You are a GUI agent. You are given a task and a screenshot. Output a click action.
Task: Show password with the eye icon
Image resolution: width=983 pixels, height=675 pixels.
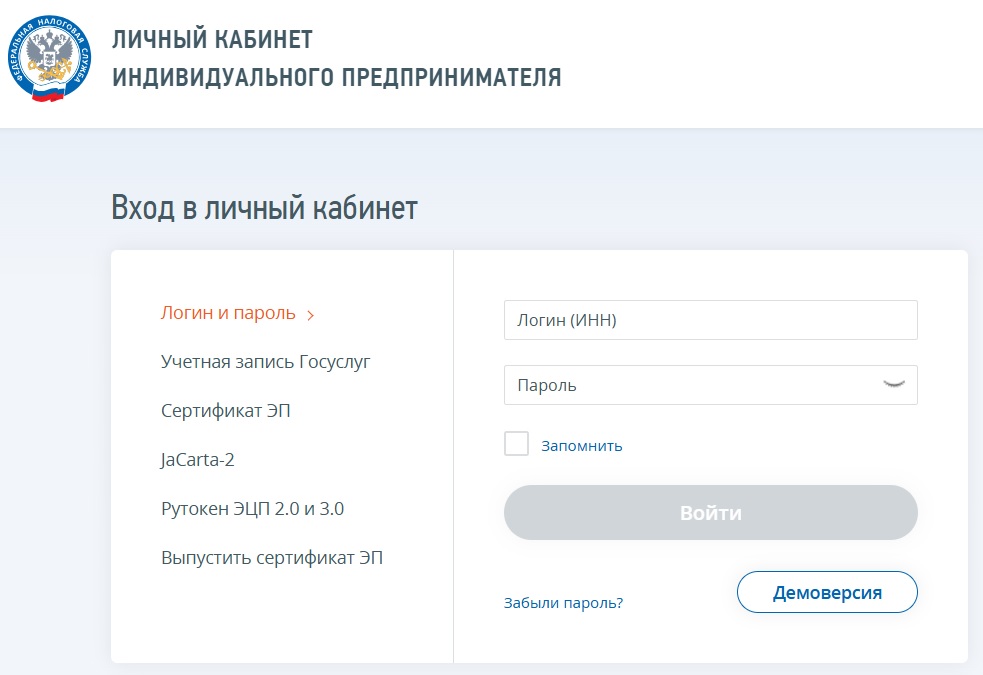pyautogui.click(x=894, y=384)
